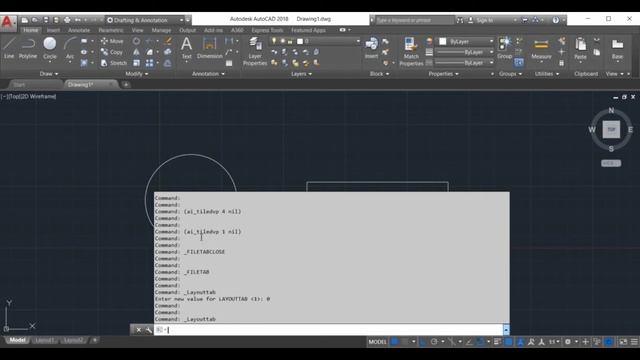The image size is (640, 360).
Task: Click the Paste clipboard icon
Action: [x=580, y=48]
